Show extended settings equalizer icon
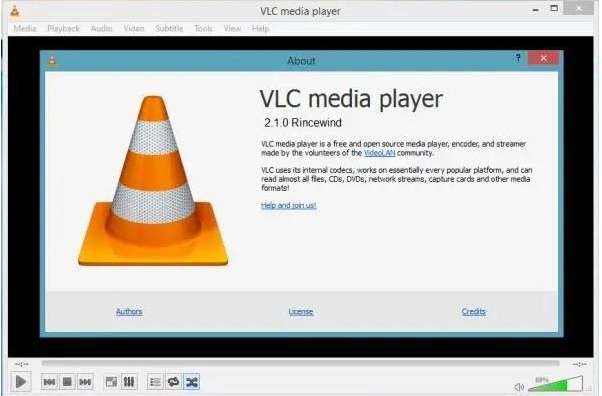Screen dimensions: 602x396 pos(129,382)
